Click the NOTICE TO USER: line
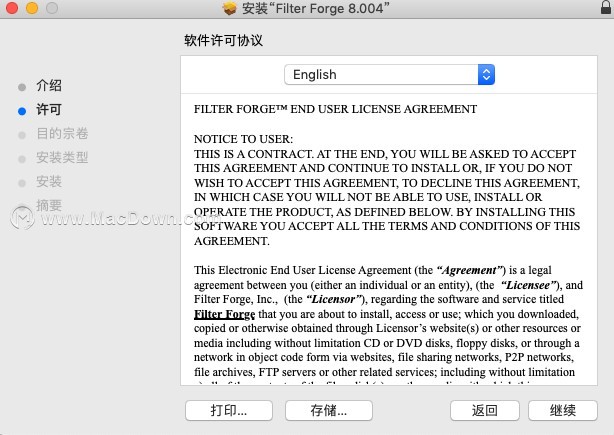The width and height of the screenshot is (614, 435). pyautogui.click(x=244, y=139)
